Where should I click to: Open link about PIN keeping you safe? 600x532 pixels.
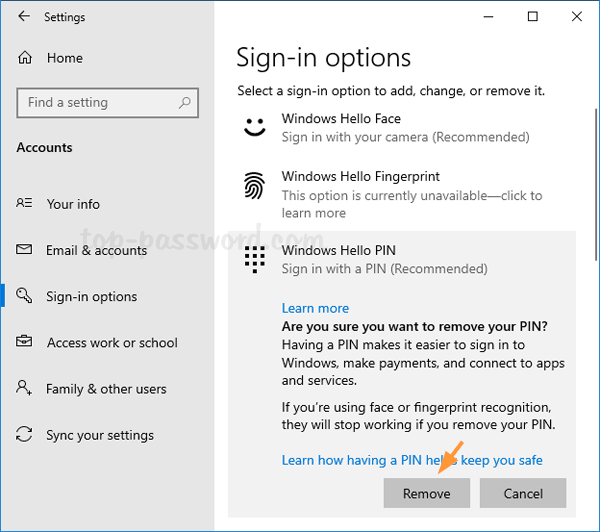point(412,460)
